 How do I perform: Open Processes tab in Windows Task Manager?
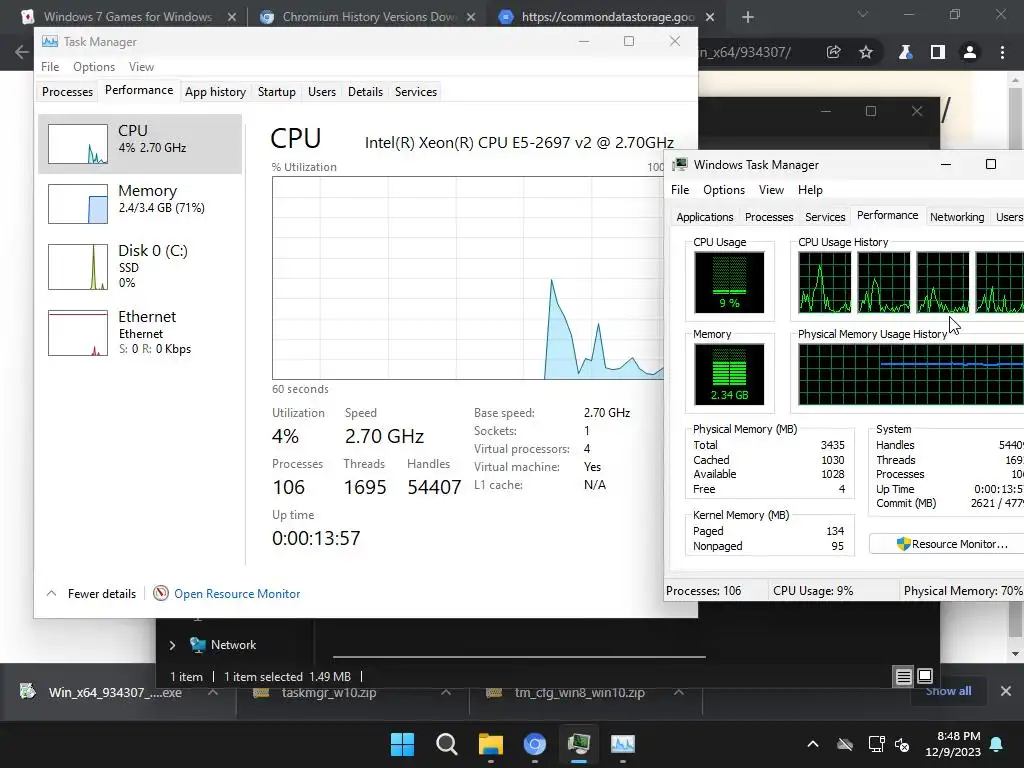[x=769, y=217]
